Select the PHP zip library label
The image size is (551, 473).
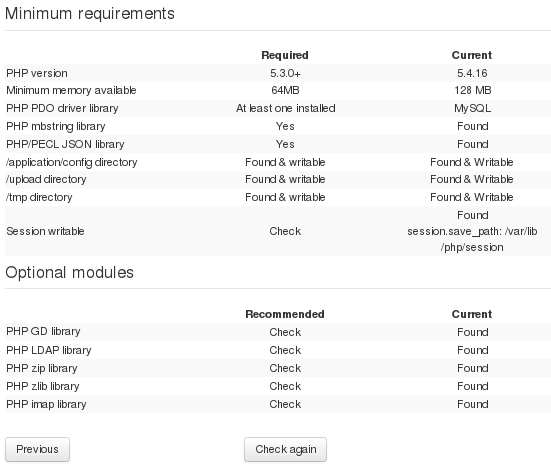point(42,368)
